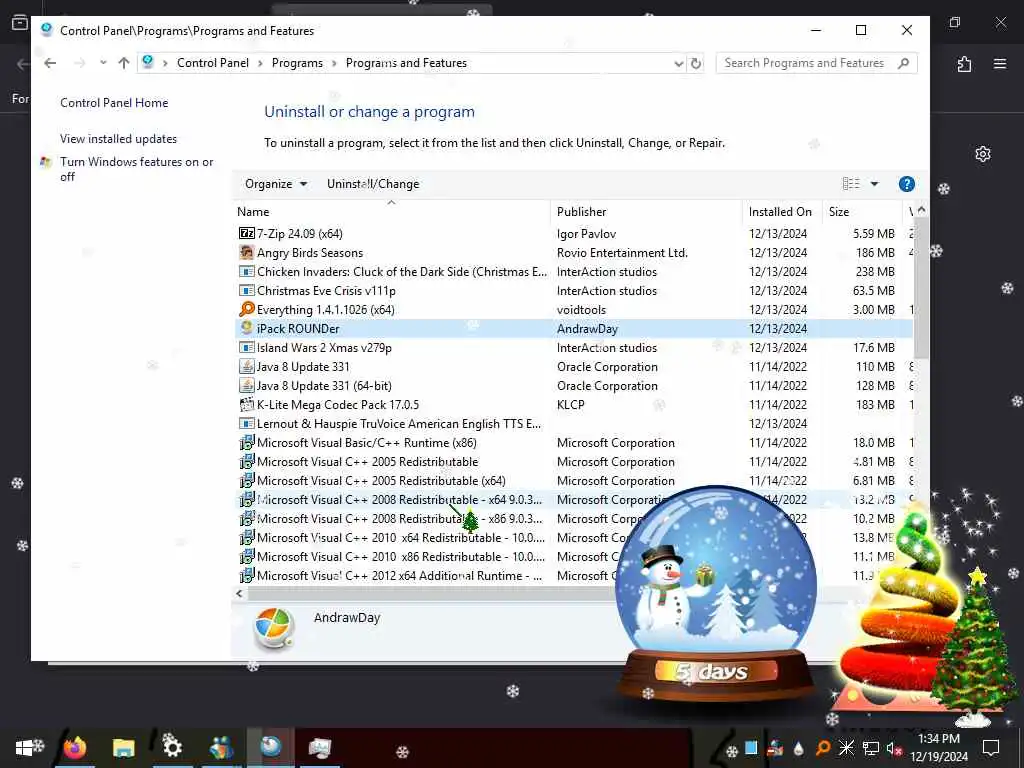Click the scroll up arrow of the list

921,210
